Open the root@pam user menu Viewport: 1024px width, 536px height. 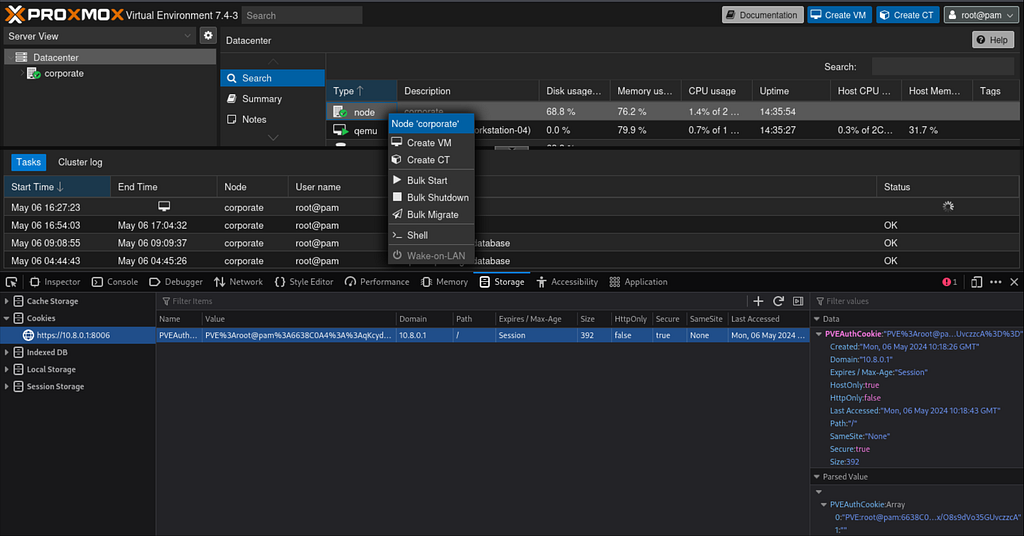click(981, 15)
